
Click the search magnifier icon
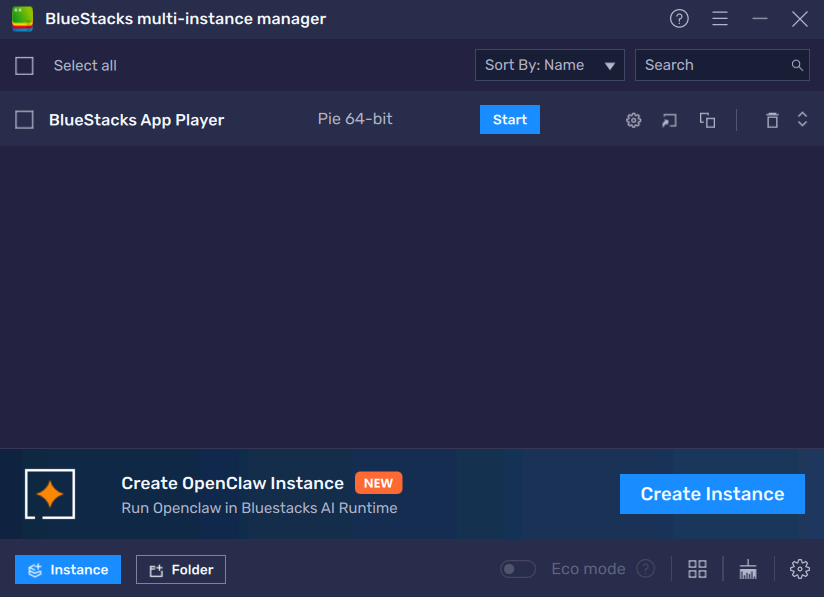797,65
